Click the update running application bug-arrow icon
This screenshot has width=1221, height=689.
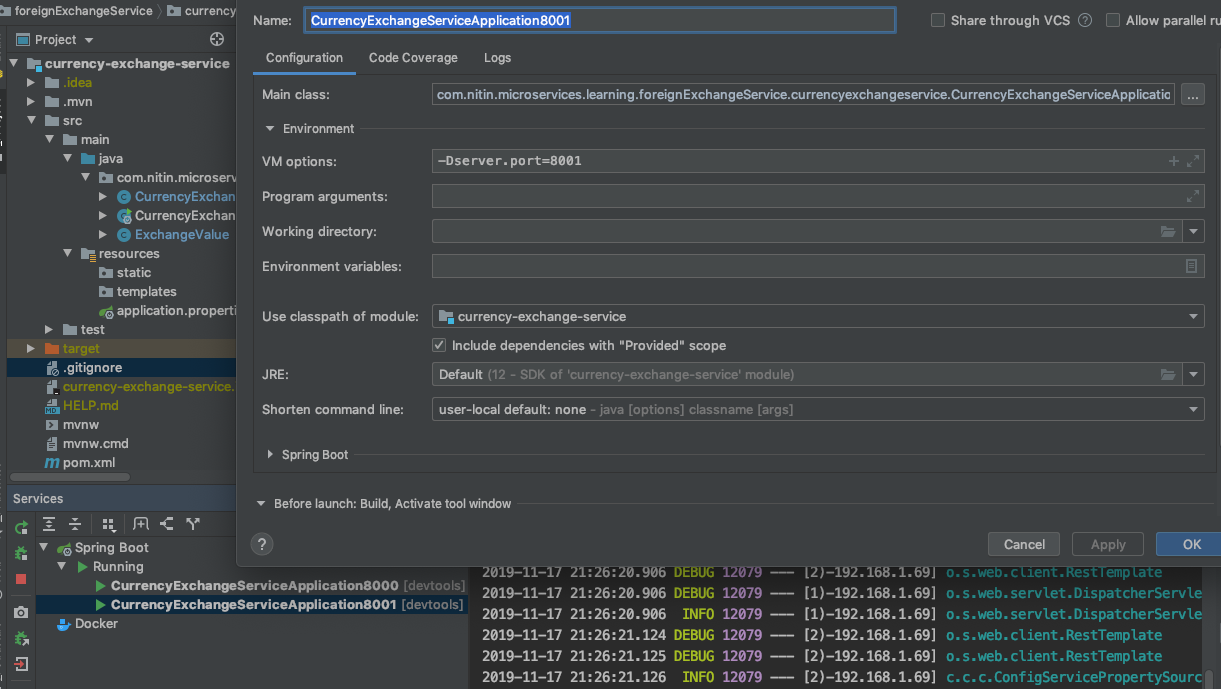point(21,638)
